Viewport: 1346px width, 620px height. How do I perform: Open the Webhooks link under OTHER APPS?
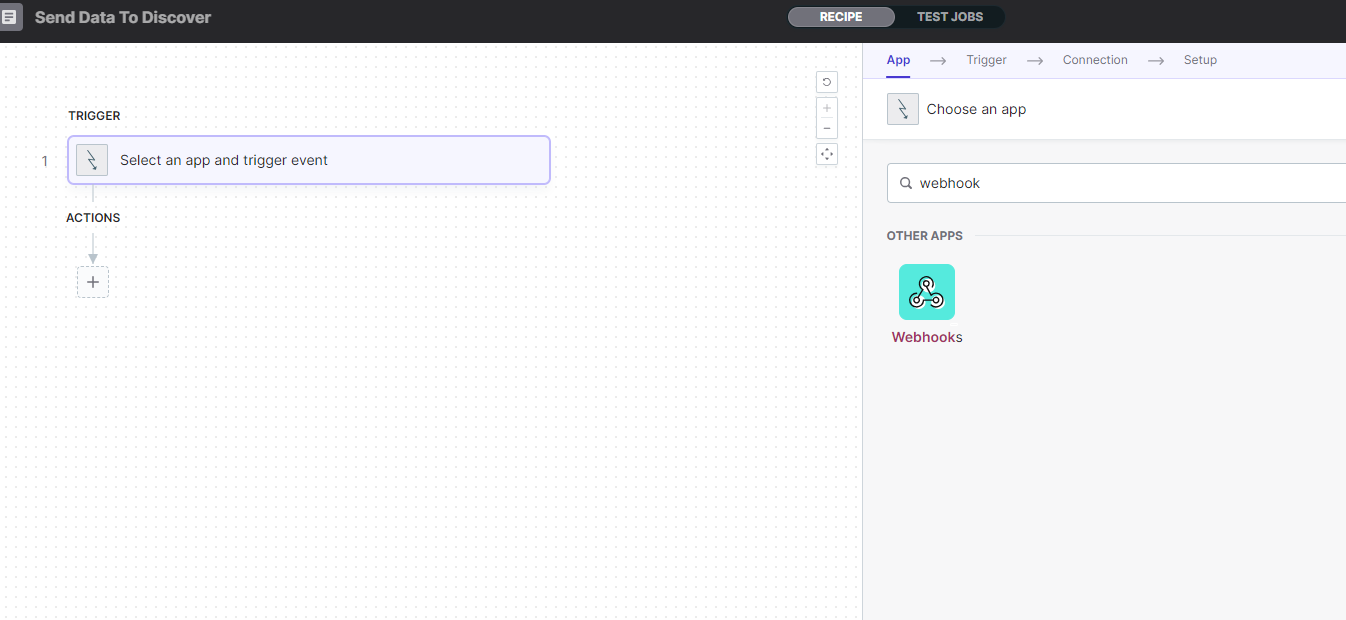coord(926,337)
